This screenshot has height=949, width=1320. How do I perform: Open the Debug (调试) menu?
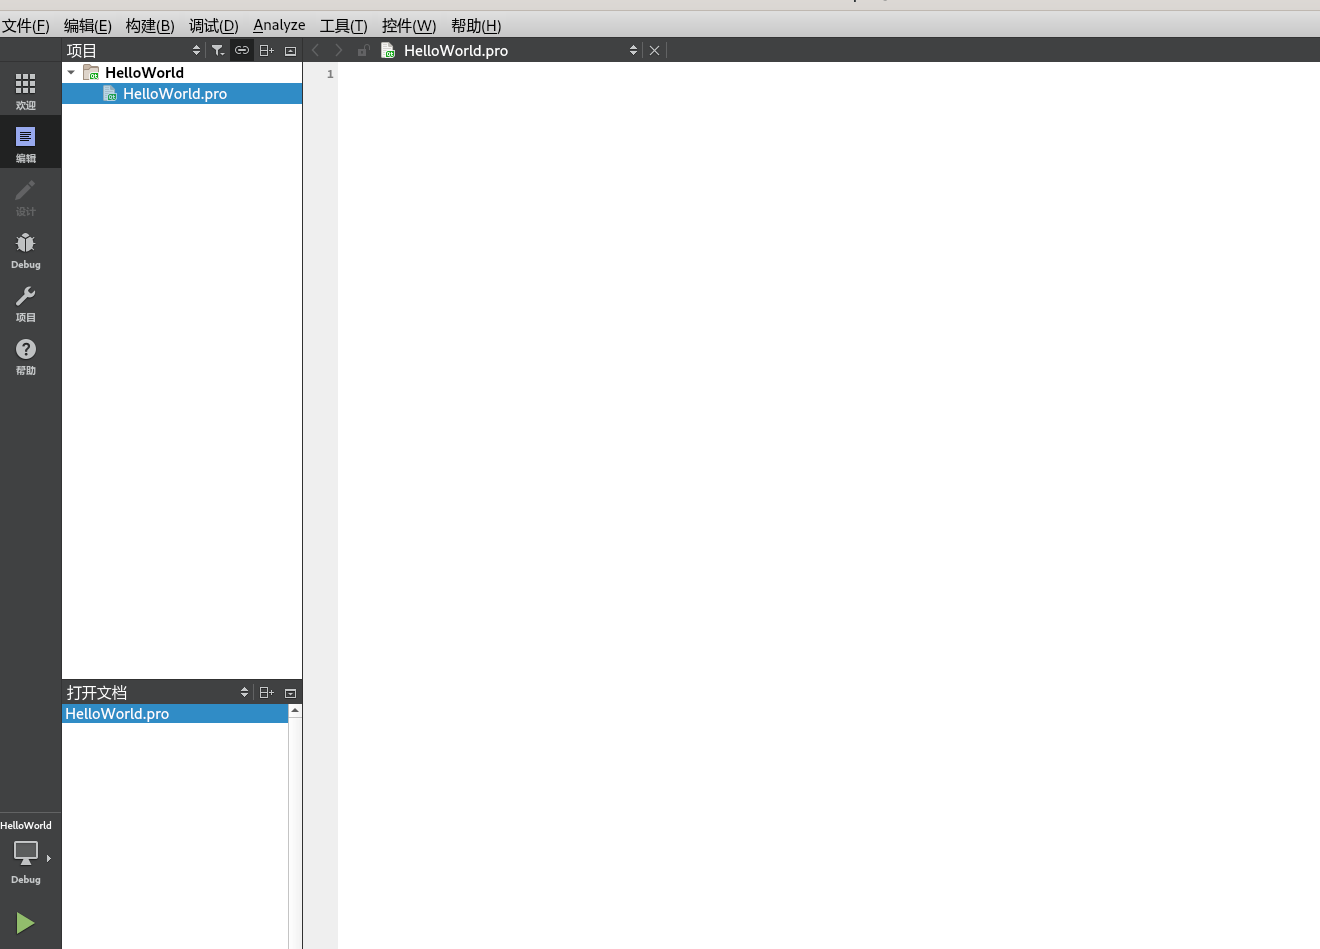point(214,25)
